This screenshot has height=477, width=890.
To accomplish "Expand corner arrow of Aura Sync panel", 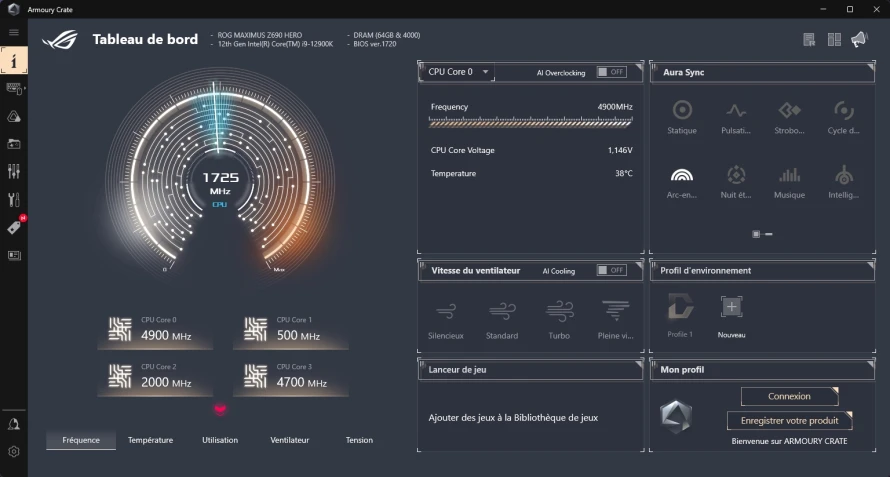I will tap(871, 66).
